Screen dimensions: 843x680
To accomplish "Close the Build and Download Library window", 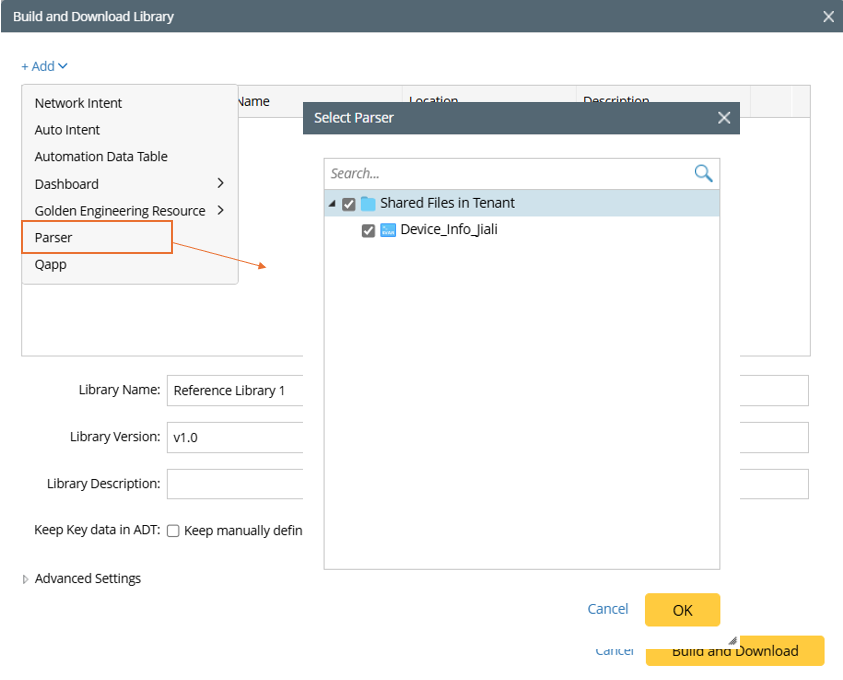I will point(828,16).
